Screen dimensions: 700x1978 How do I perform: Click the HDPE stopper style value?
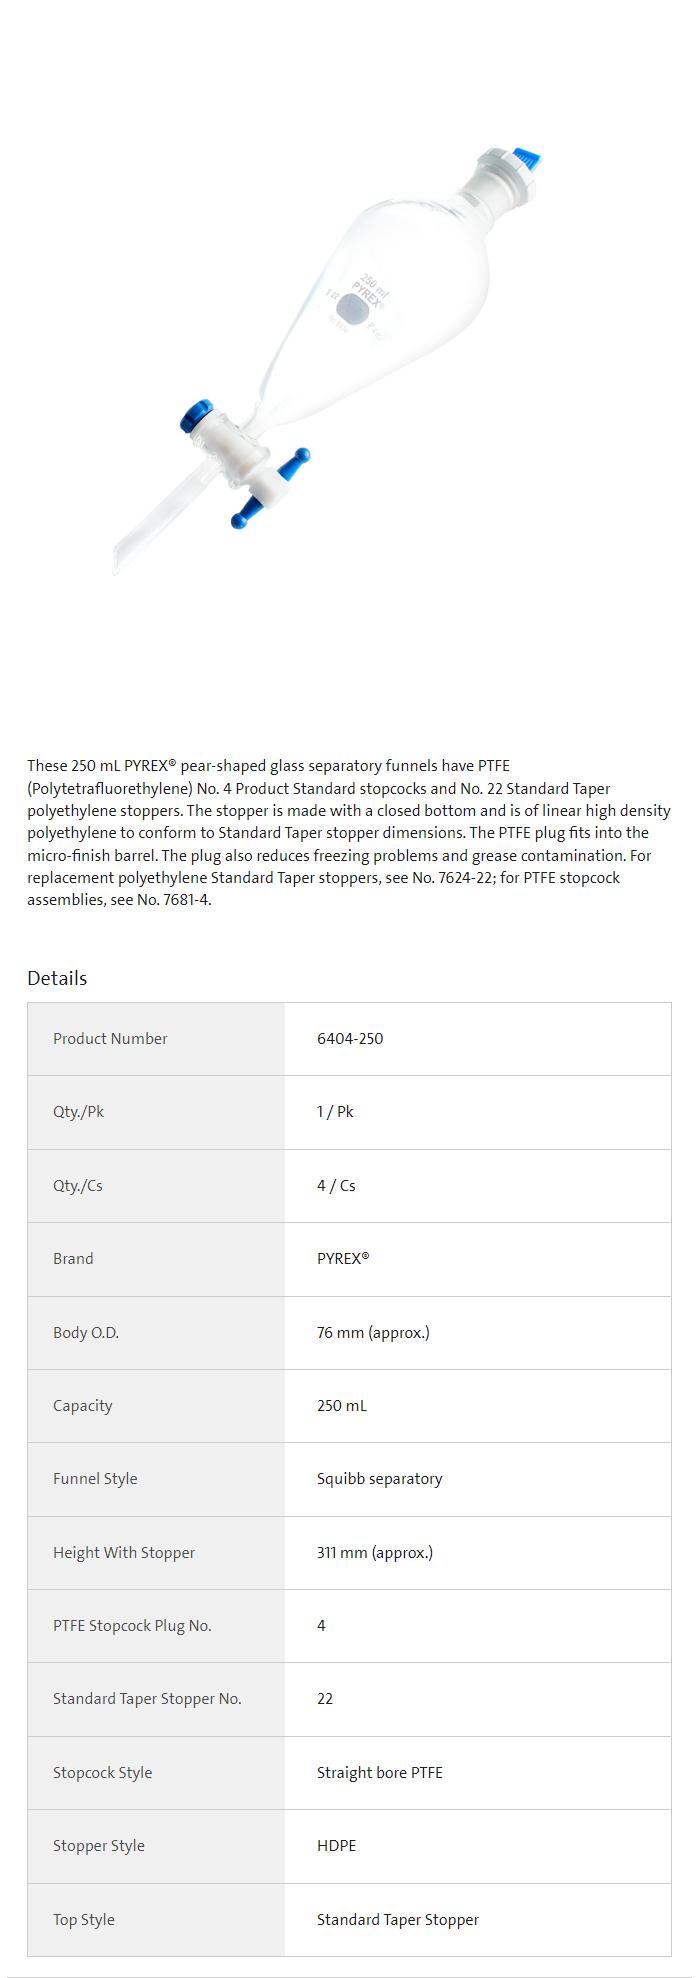[336, 1846]
